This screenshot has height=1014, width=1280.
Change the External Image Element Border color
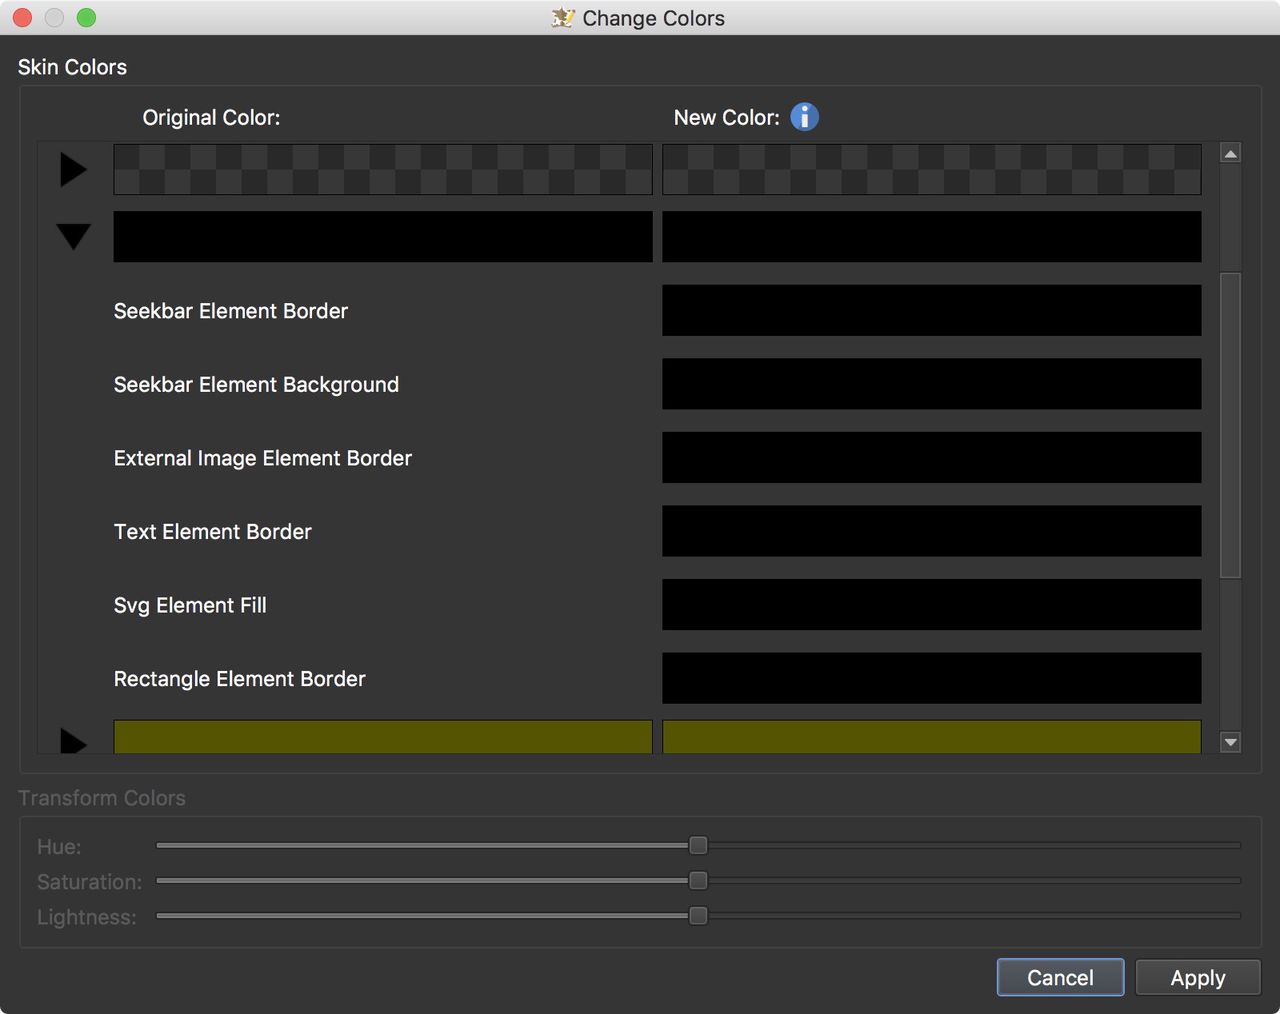931,457
